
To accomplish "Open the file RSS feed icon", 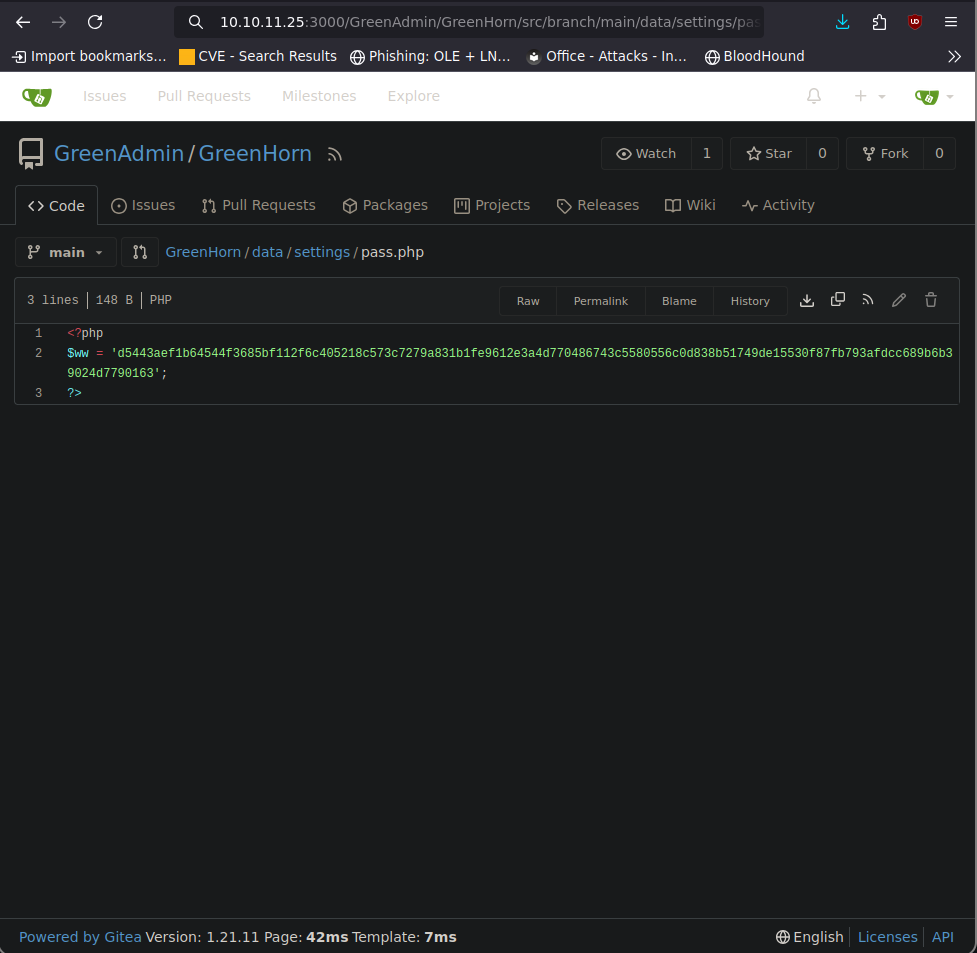I will [x=868, y=300].
